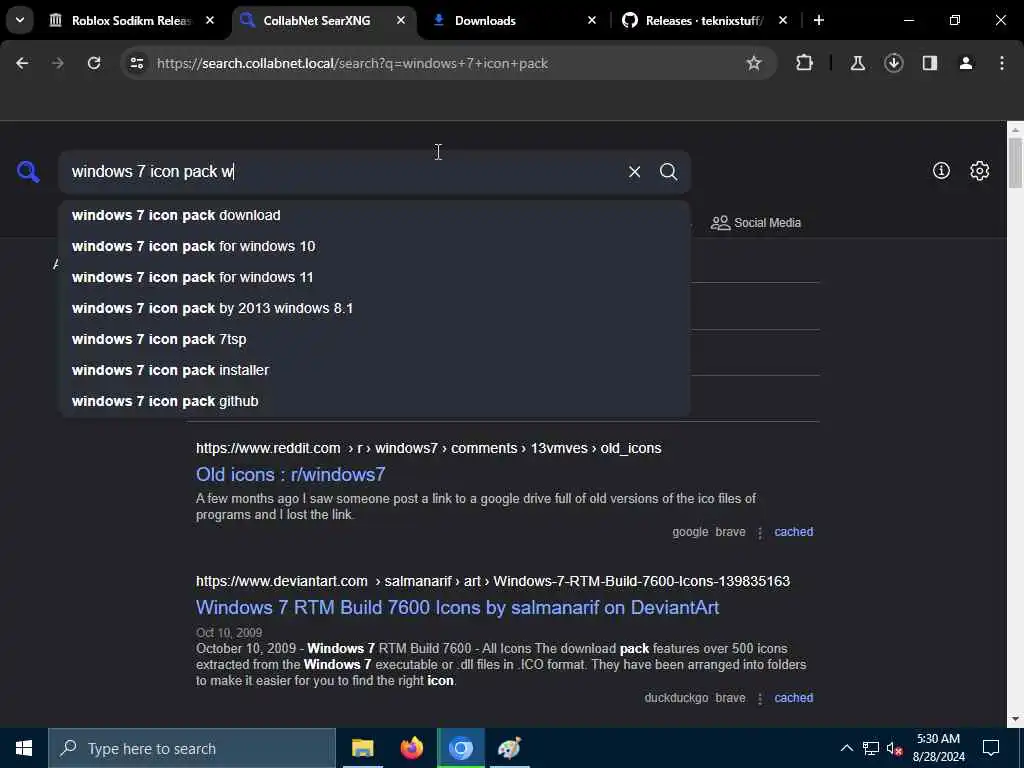Open cached link for reddit result

pyautogui.click(x=793, y=532)
